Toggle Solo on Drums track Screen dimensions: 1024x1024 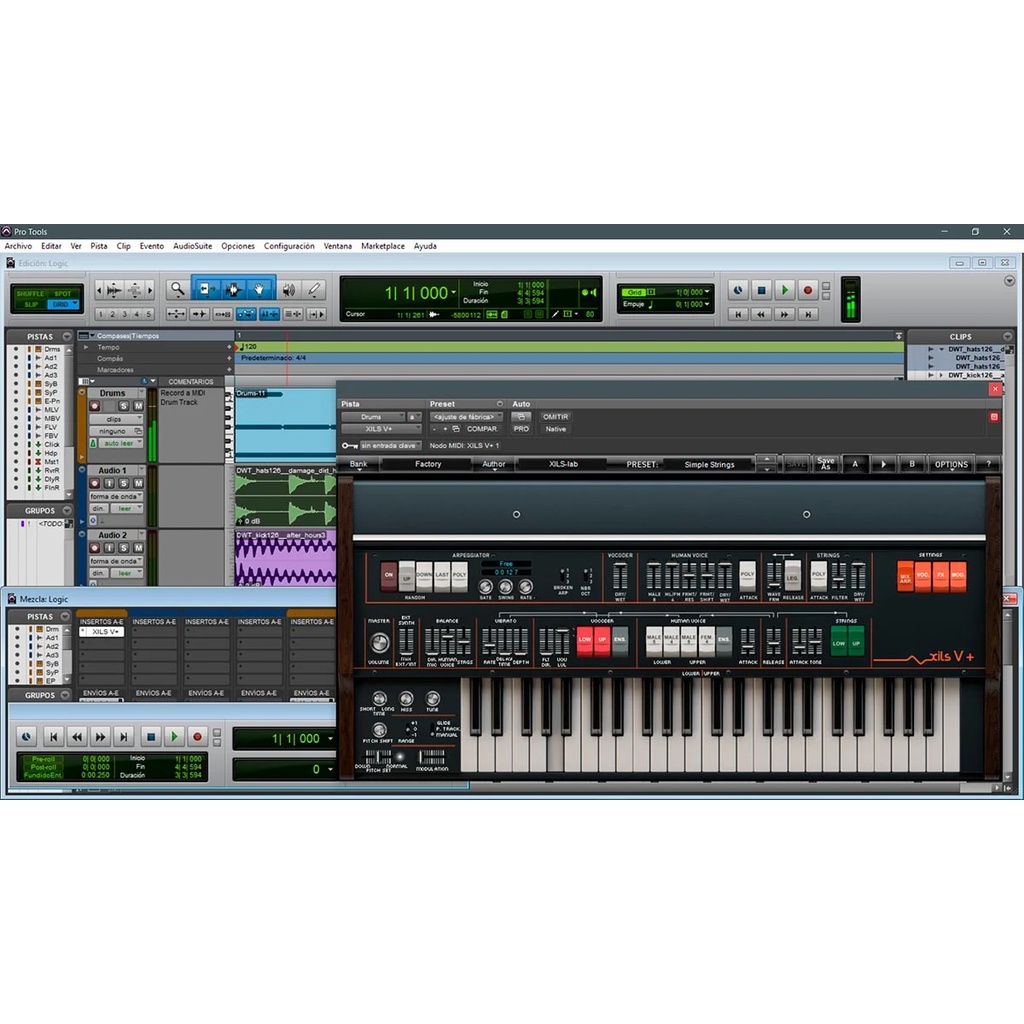(123, 406)
